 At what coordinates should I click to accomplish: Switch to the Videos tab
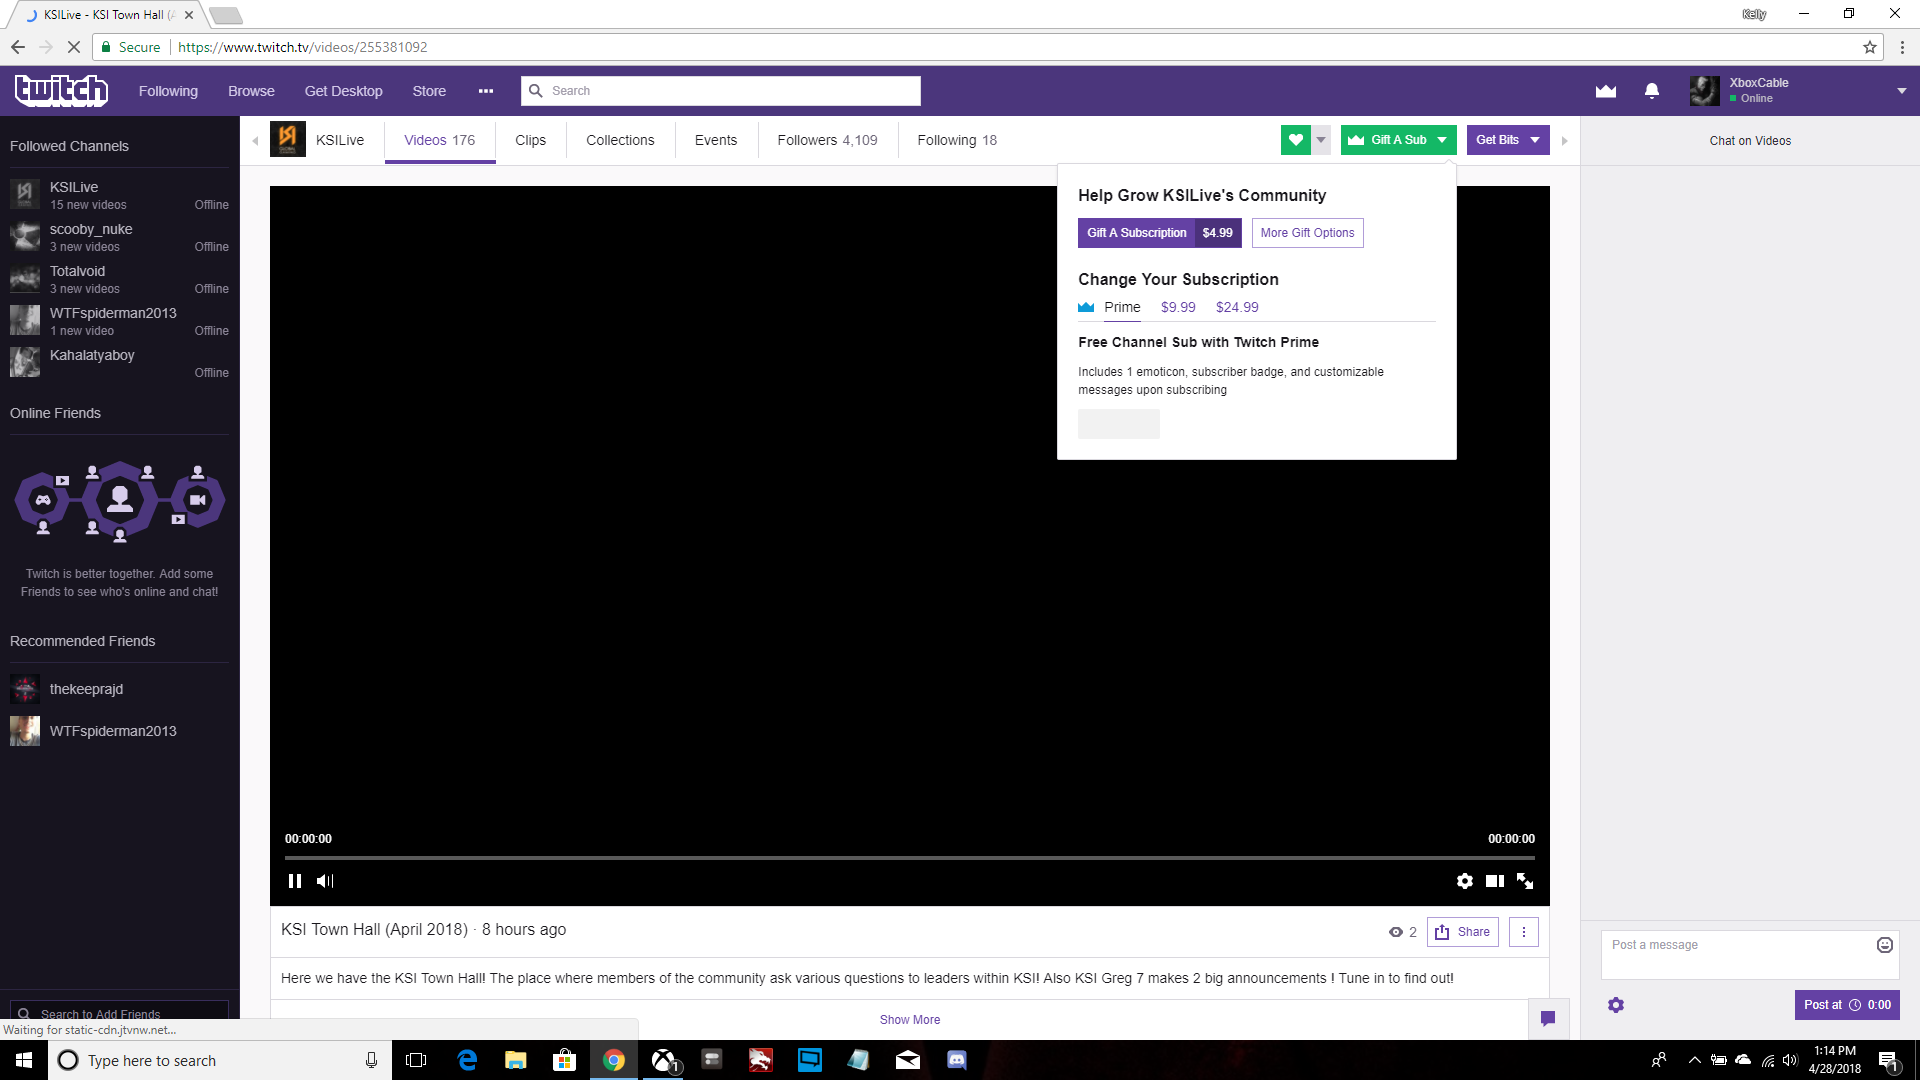click(440, 140)
